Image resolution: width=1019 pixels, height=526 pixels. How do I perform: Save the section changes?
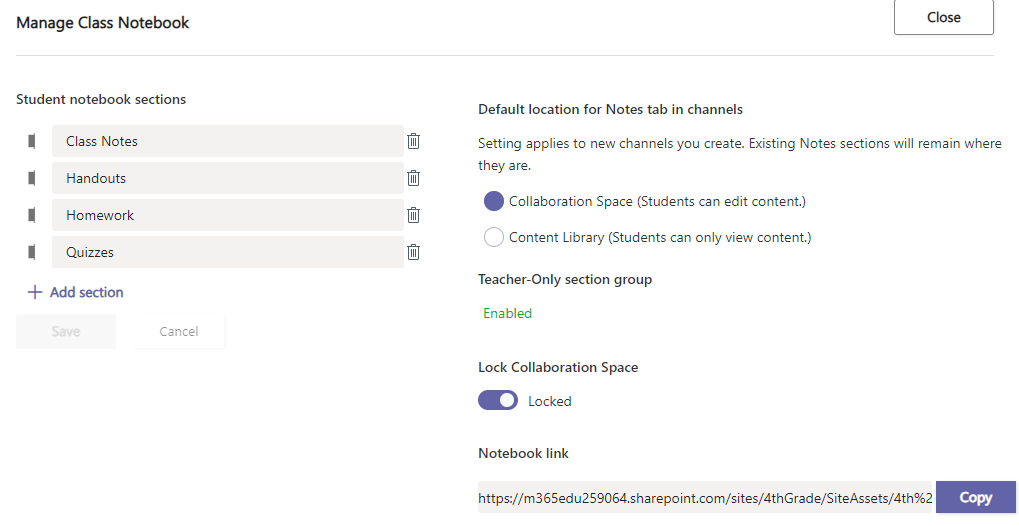[x=66, y=331]
